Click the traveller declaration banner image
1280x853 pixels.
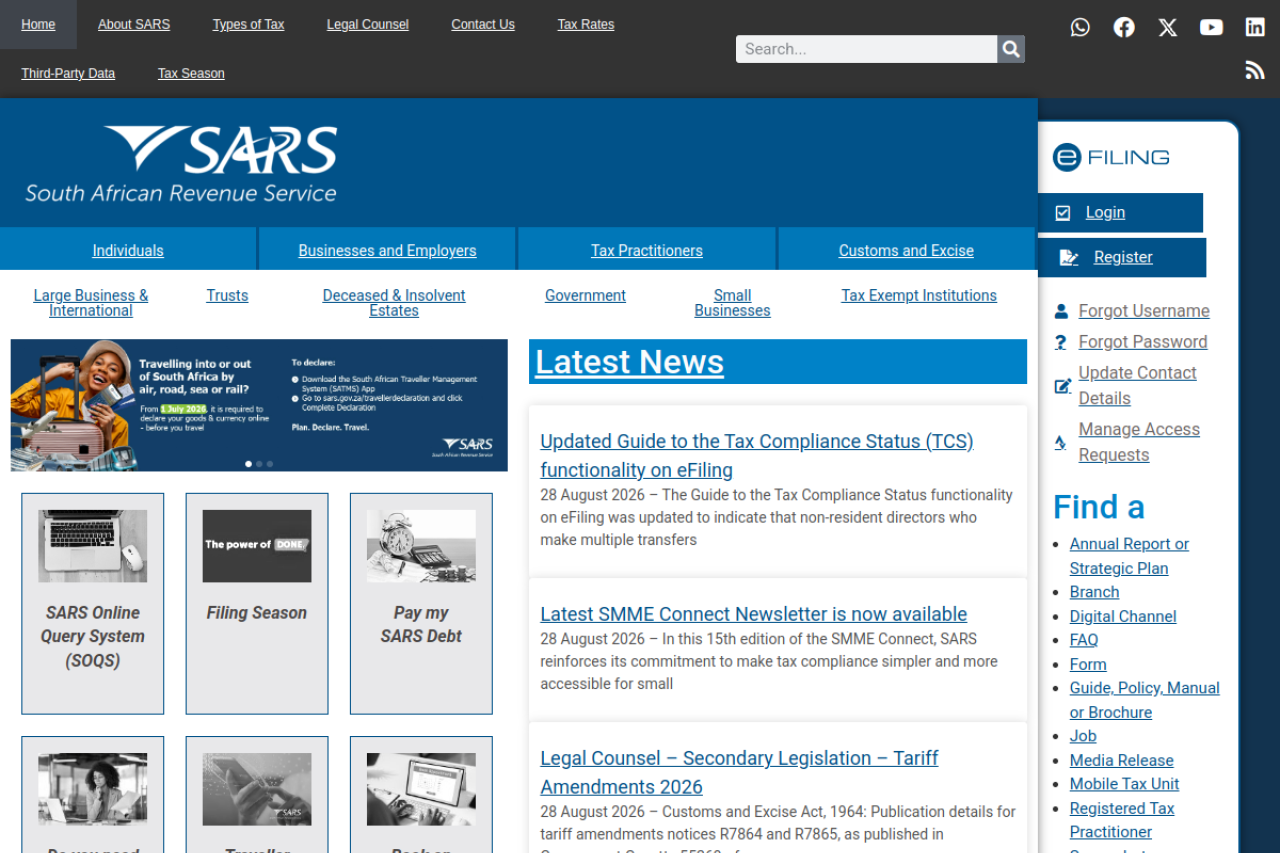tap(259, 405)
